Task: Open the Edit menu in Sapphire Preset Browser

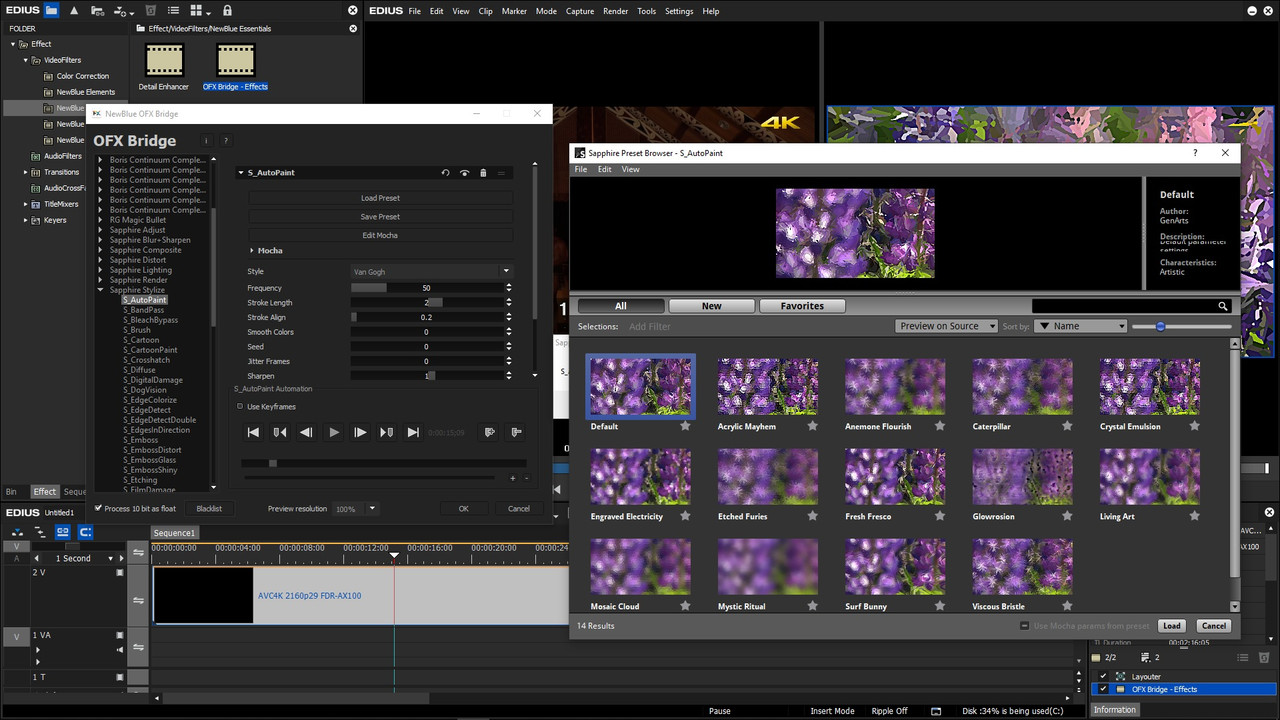Action: (605, 169)
